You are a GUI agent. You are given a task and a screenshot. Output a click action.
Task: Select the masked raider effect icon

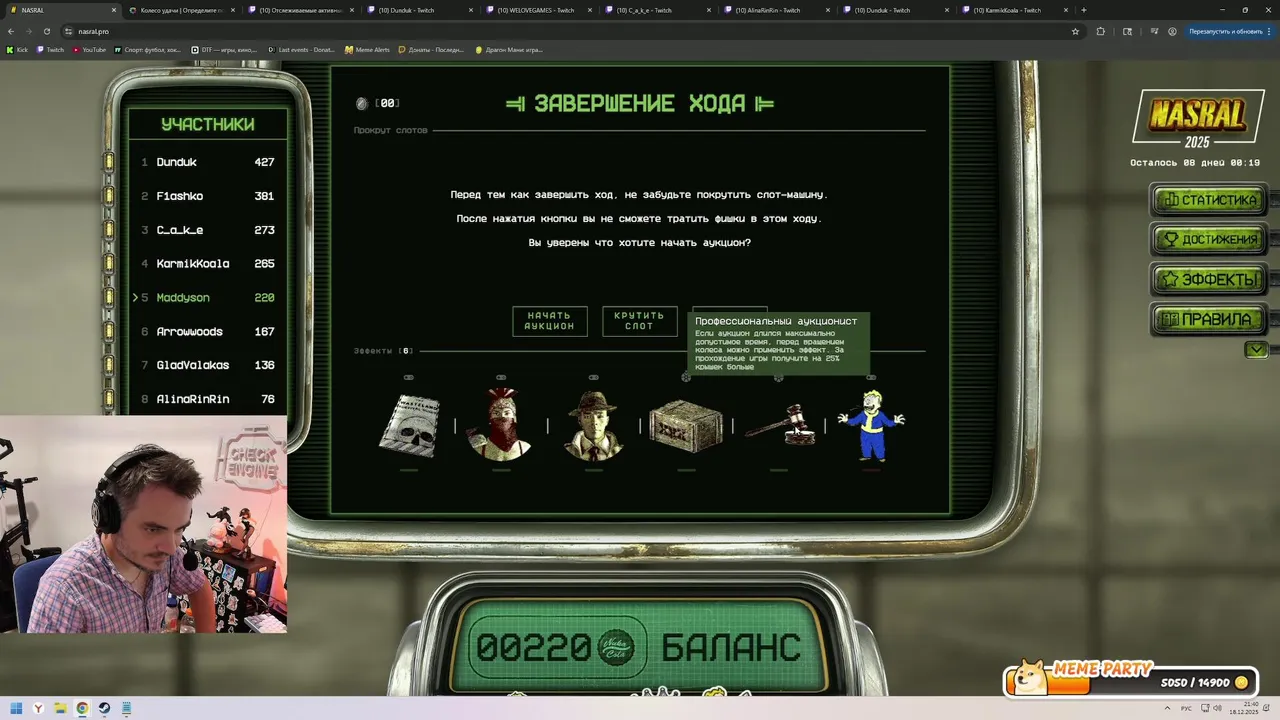tap(501, 424)
